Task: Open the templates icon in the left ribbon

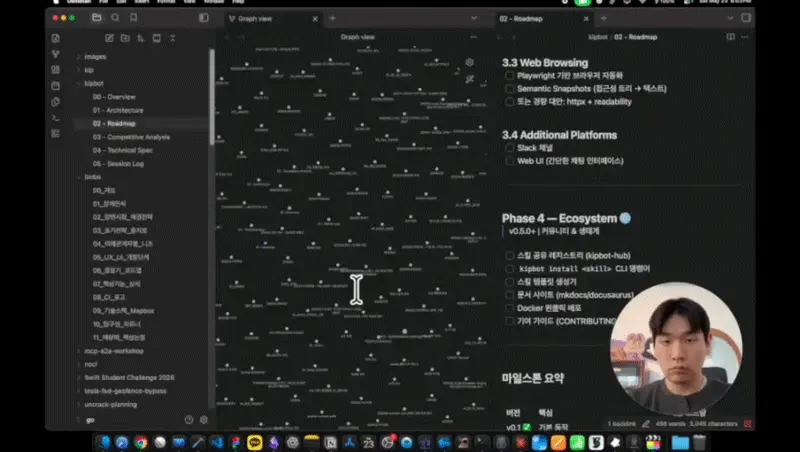Action: point(56,102)
